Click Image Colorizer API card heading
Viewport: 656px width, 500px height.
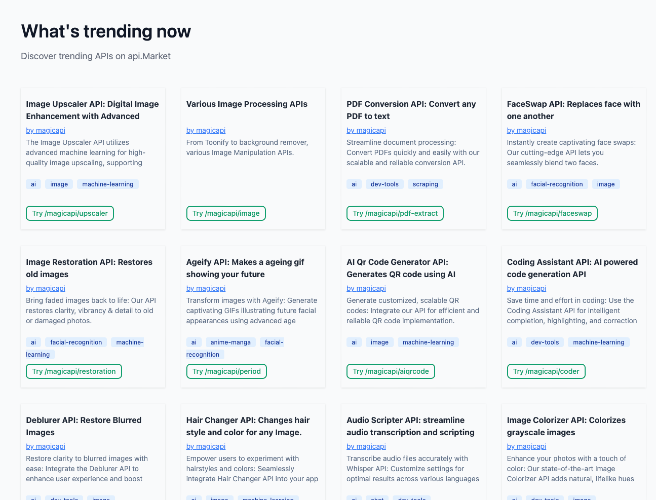point(566,426)
